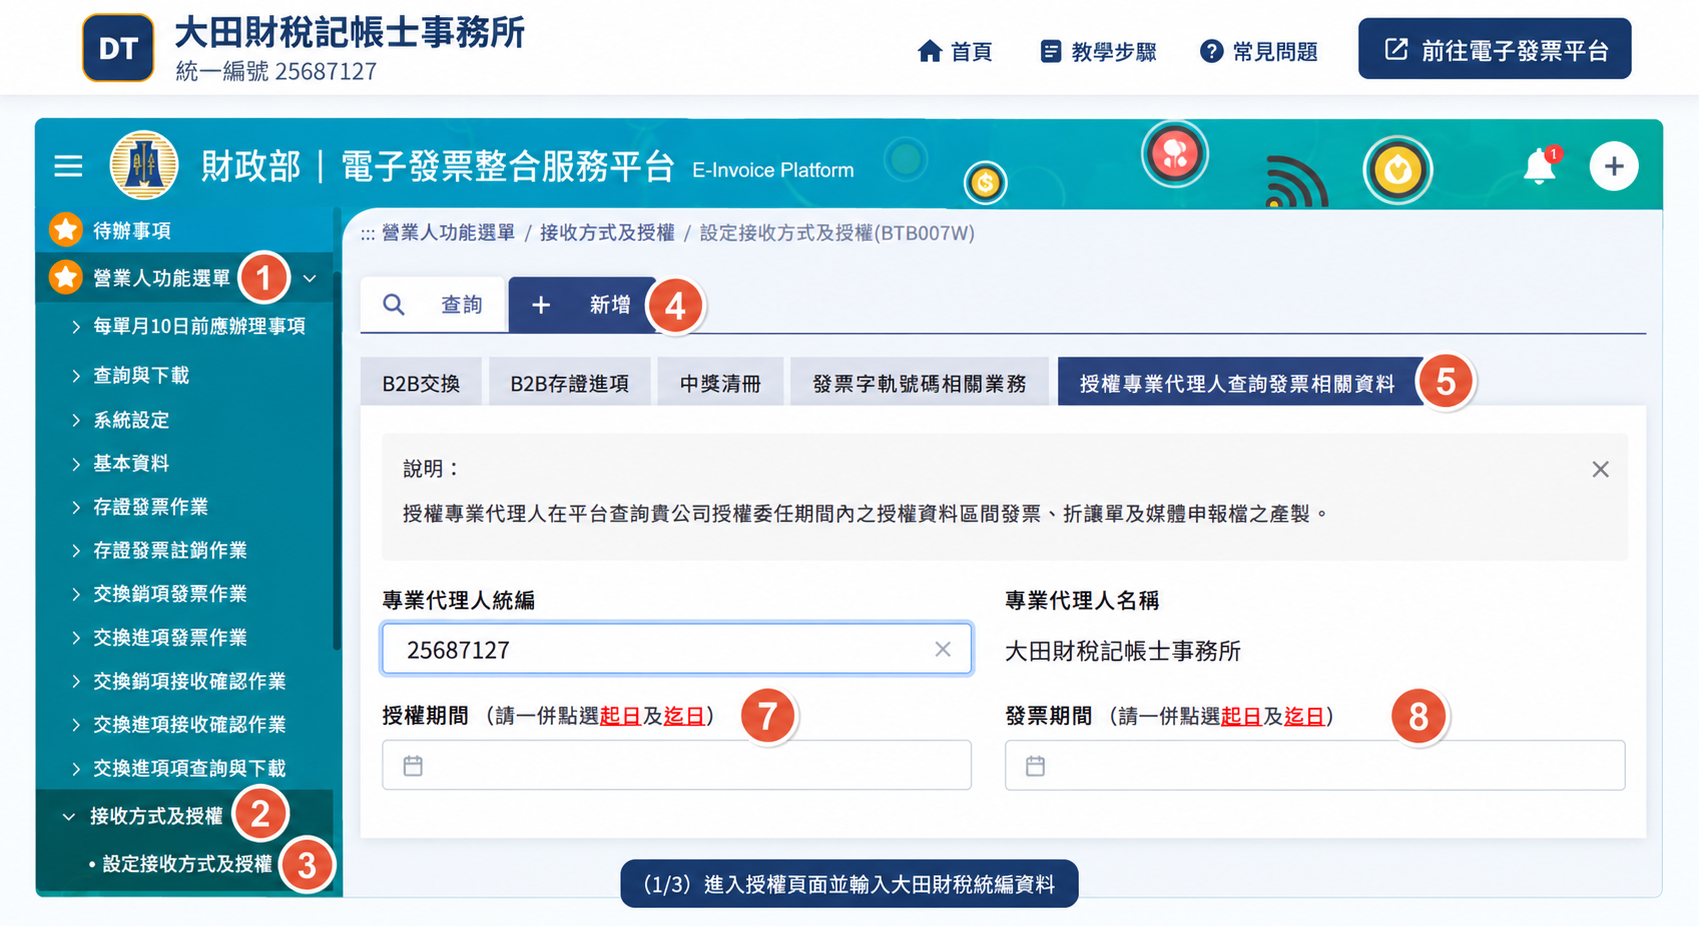This screenshot has height=926, width=1699.
Task: Expand 基本資料 menu item
Action: 120,463
